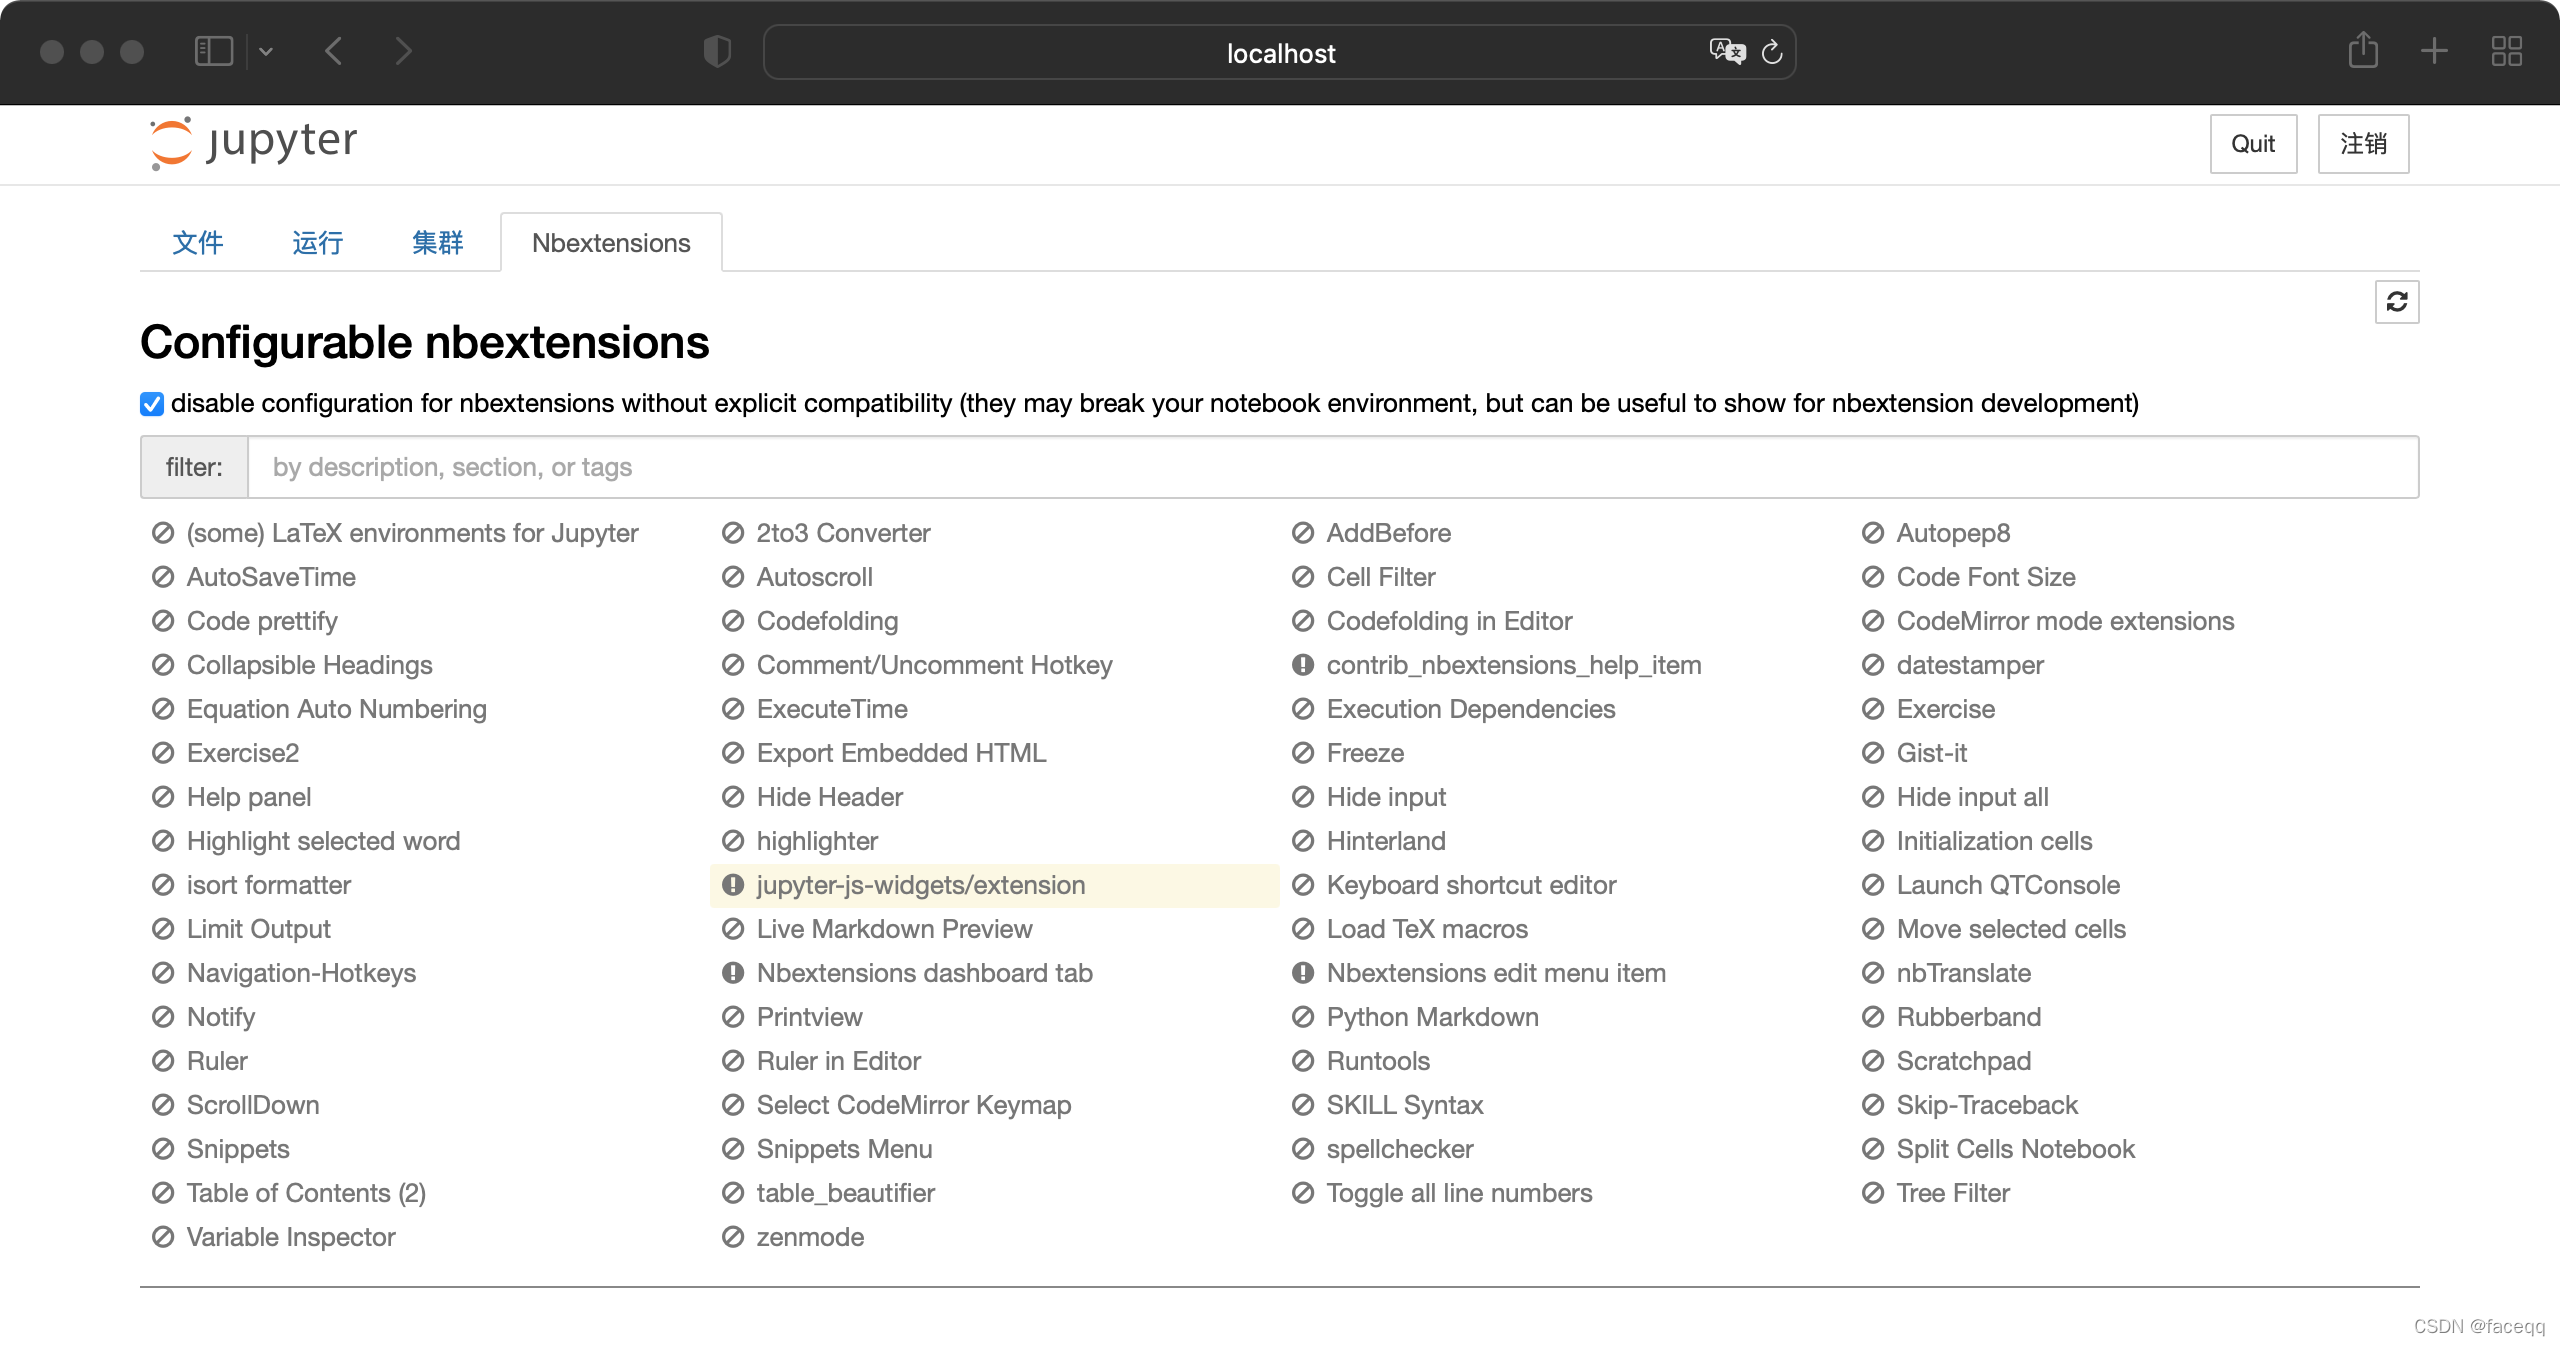Go back with the browser back arrow
The width and height of the screenshot is (2560, 1346).
point(334,52)
